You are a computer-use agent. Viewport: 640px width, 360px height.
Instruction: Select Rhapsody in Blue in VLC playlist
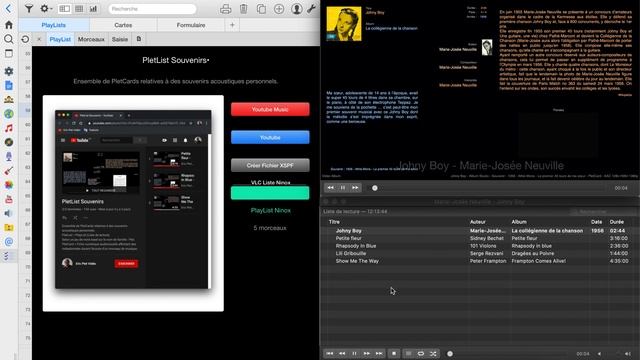[x=356, y=246]
